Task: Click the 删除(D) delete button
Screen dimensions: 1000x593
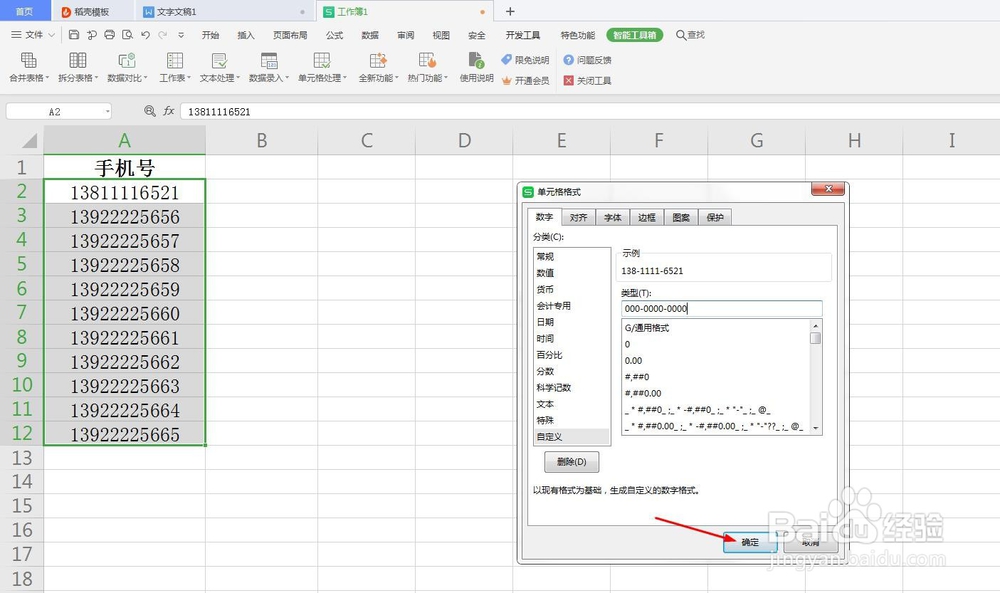Action: point(570,461)
